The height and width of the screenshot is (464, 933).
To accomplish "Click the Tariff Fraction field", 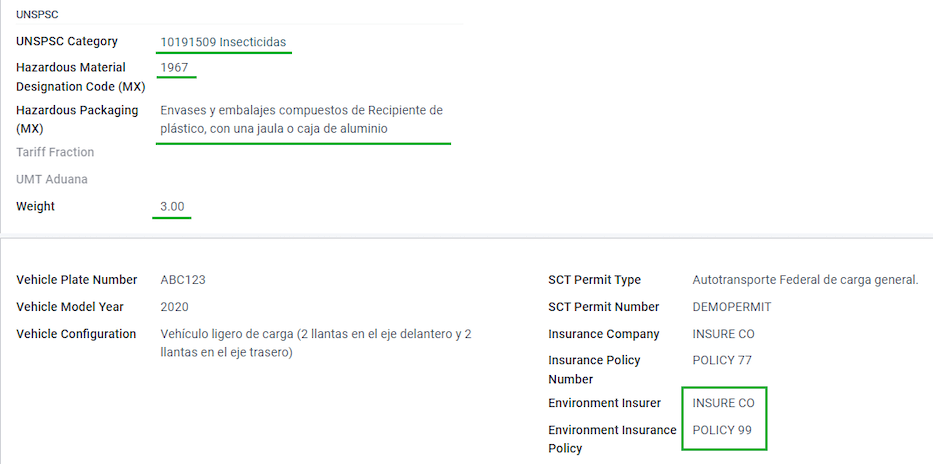I will (x=303, y=152).
